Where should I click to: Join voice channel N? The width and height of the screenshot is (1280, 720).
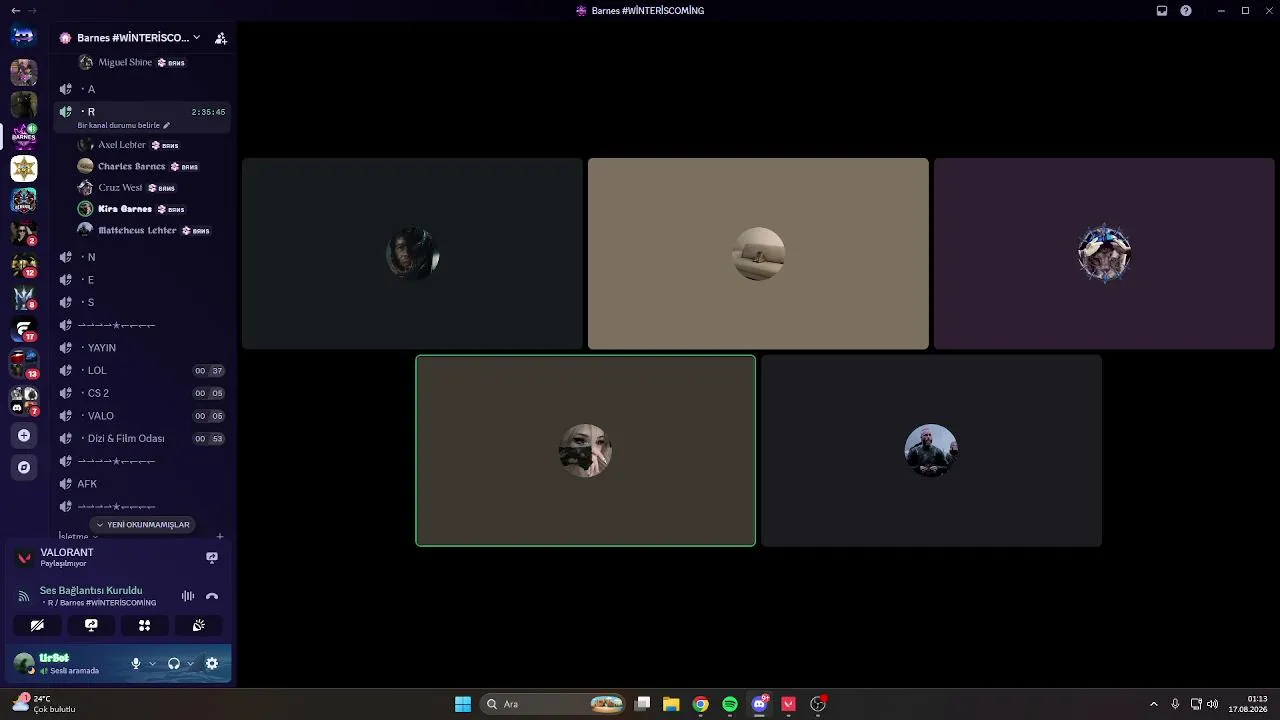[x=142, y=257]
